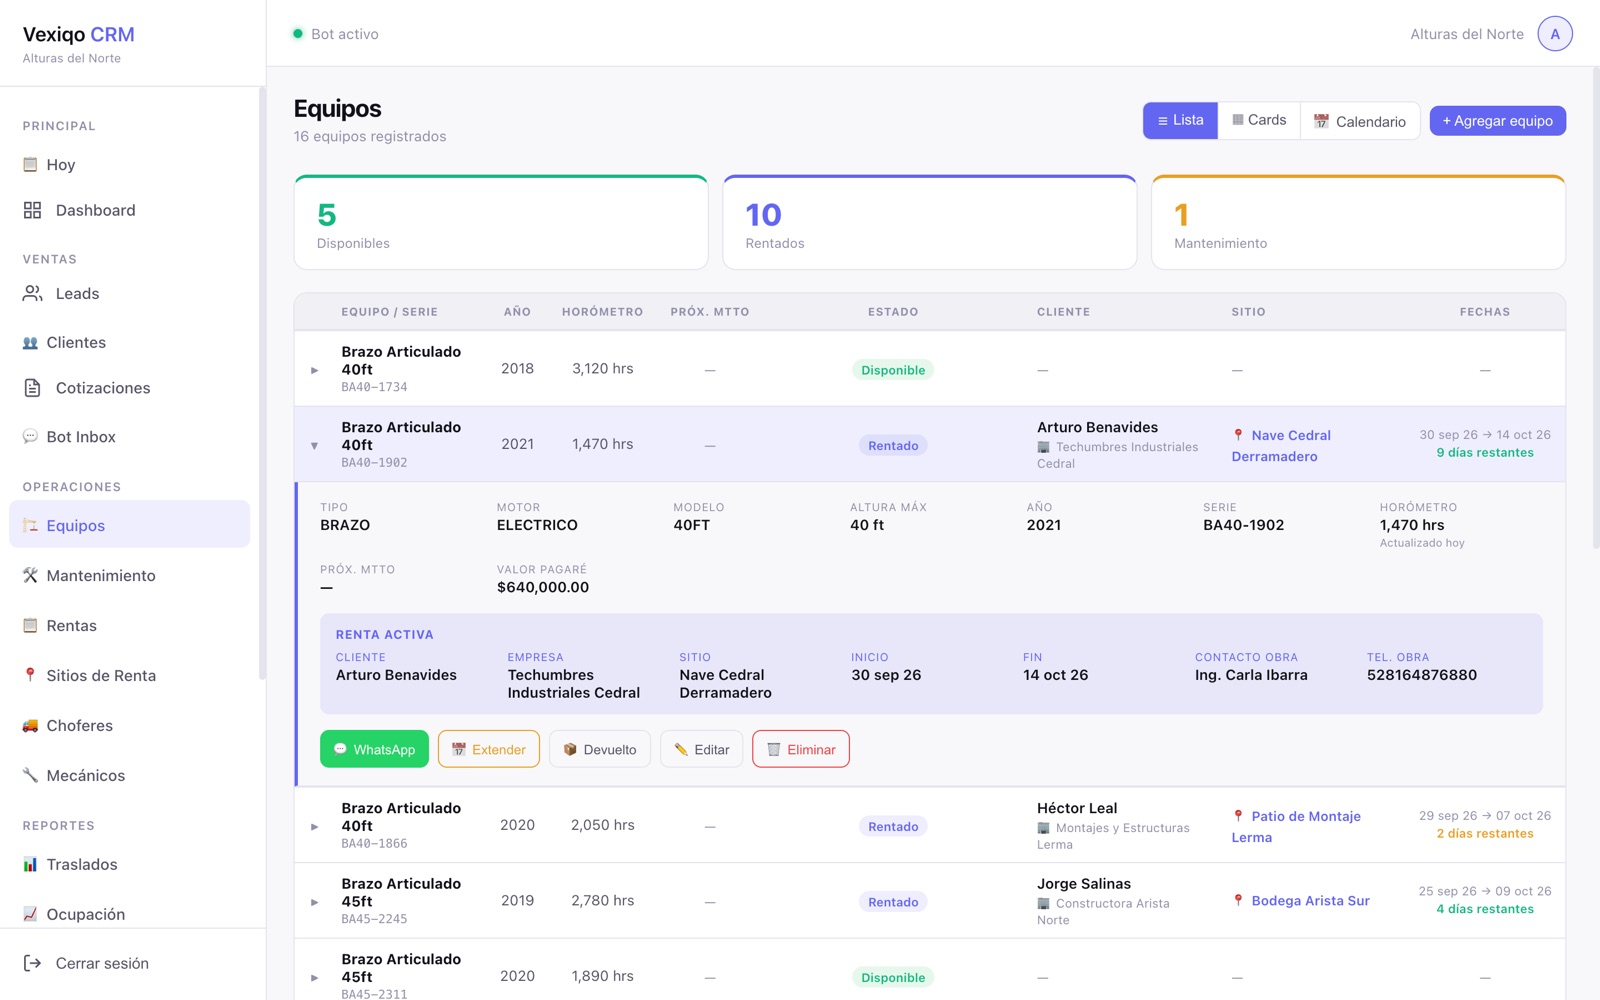Screen dimensions: 1600x1000
Task: Open Mecánicos wrench icon
Action: [30, 775]
